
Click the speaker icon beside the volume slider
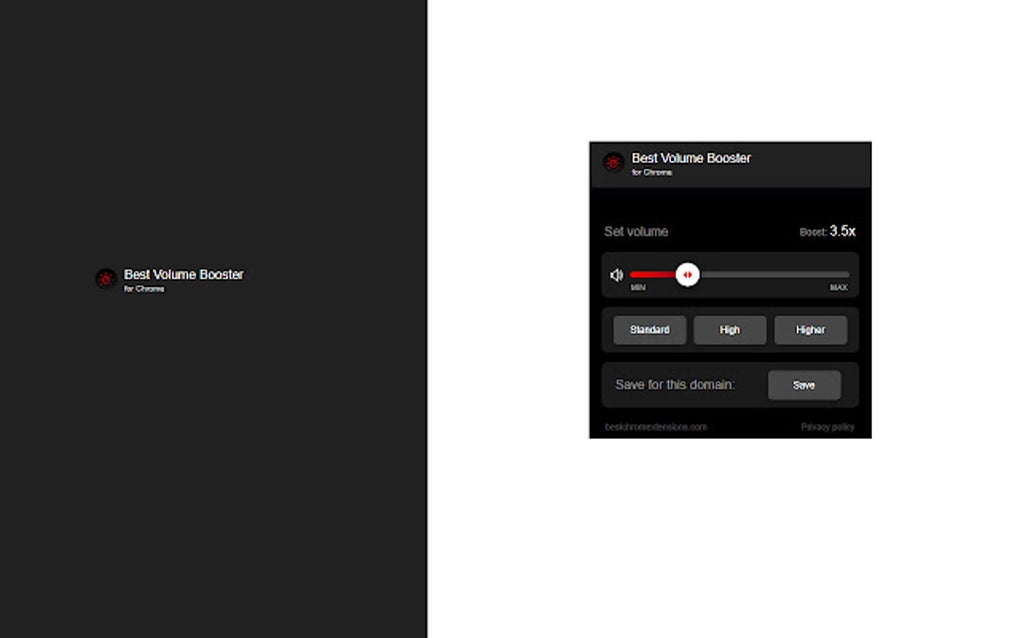(616, 275)
